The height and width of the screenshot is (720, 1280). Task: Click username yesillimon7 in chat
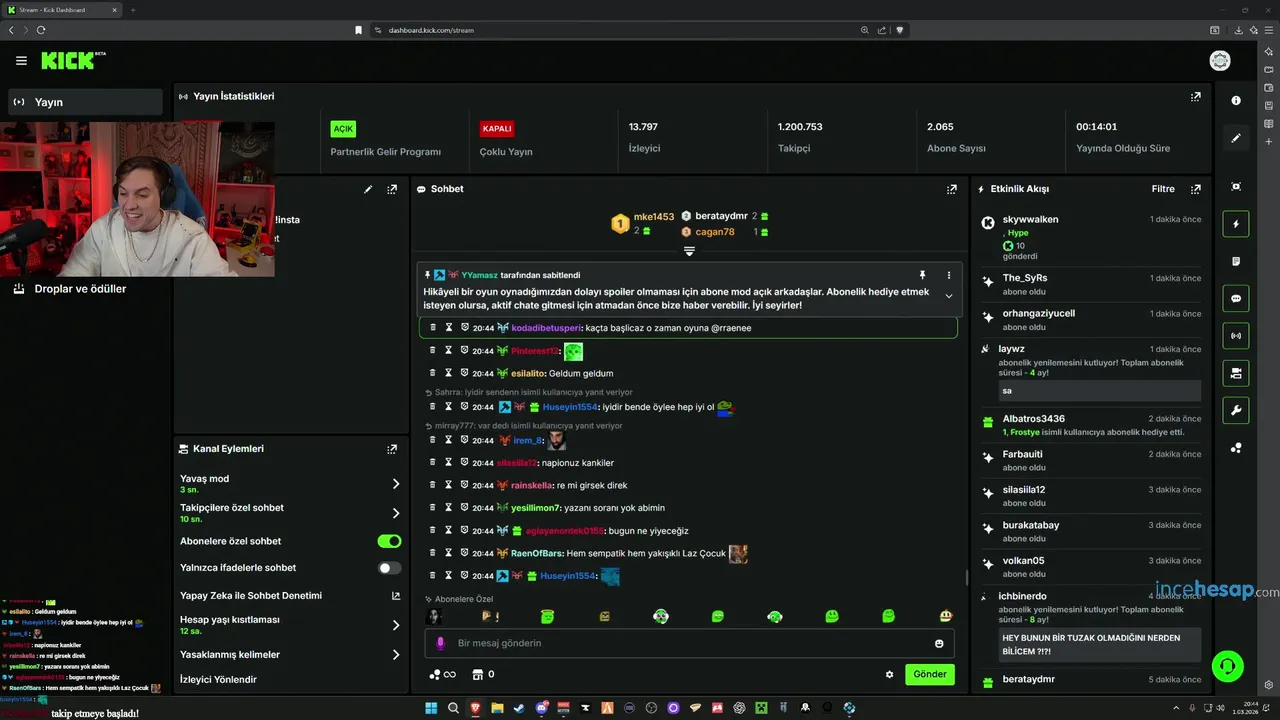point(536,508)
